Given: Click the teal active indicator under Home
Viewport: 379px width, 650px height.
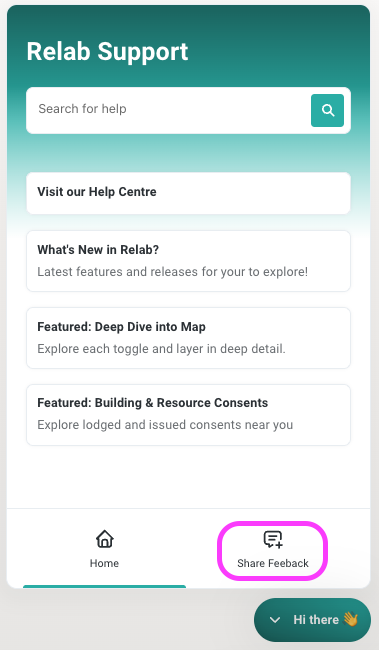Looking at the screenshot, I should click(x=104, y=587).
